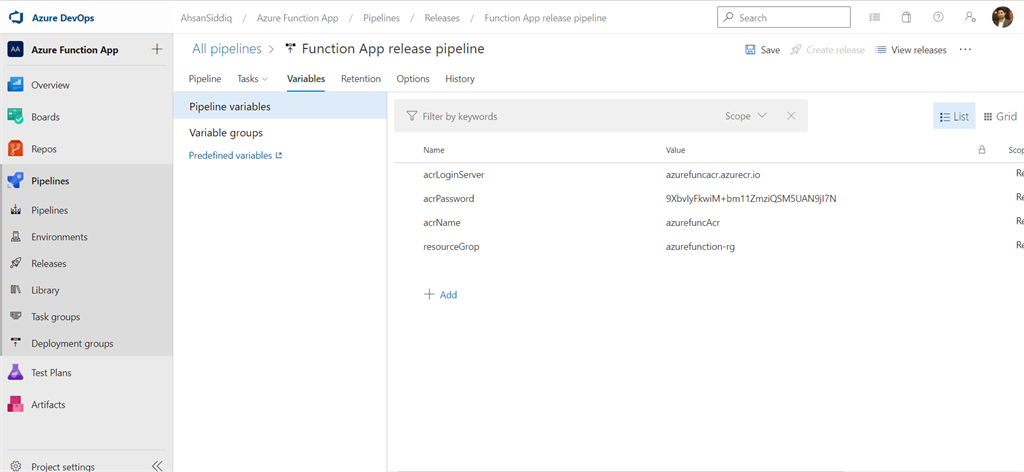Open the Environments icon in sidebar
The height and width of the screenshot is (472, 1024).
click(x=16, y=237)
